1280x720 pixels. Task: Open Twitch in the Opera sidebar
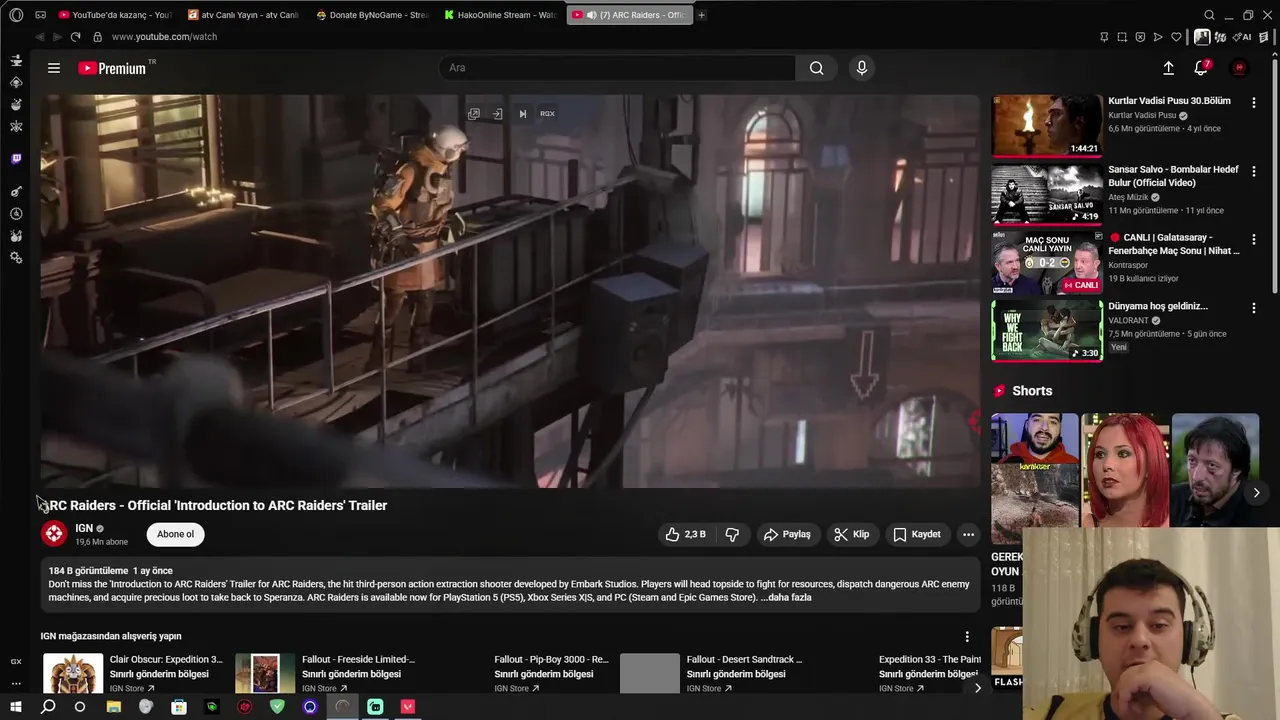[16, 159]
